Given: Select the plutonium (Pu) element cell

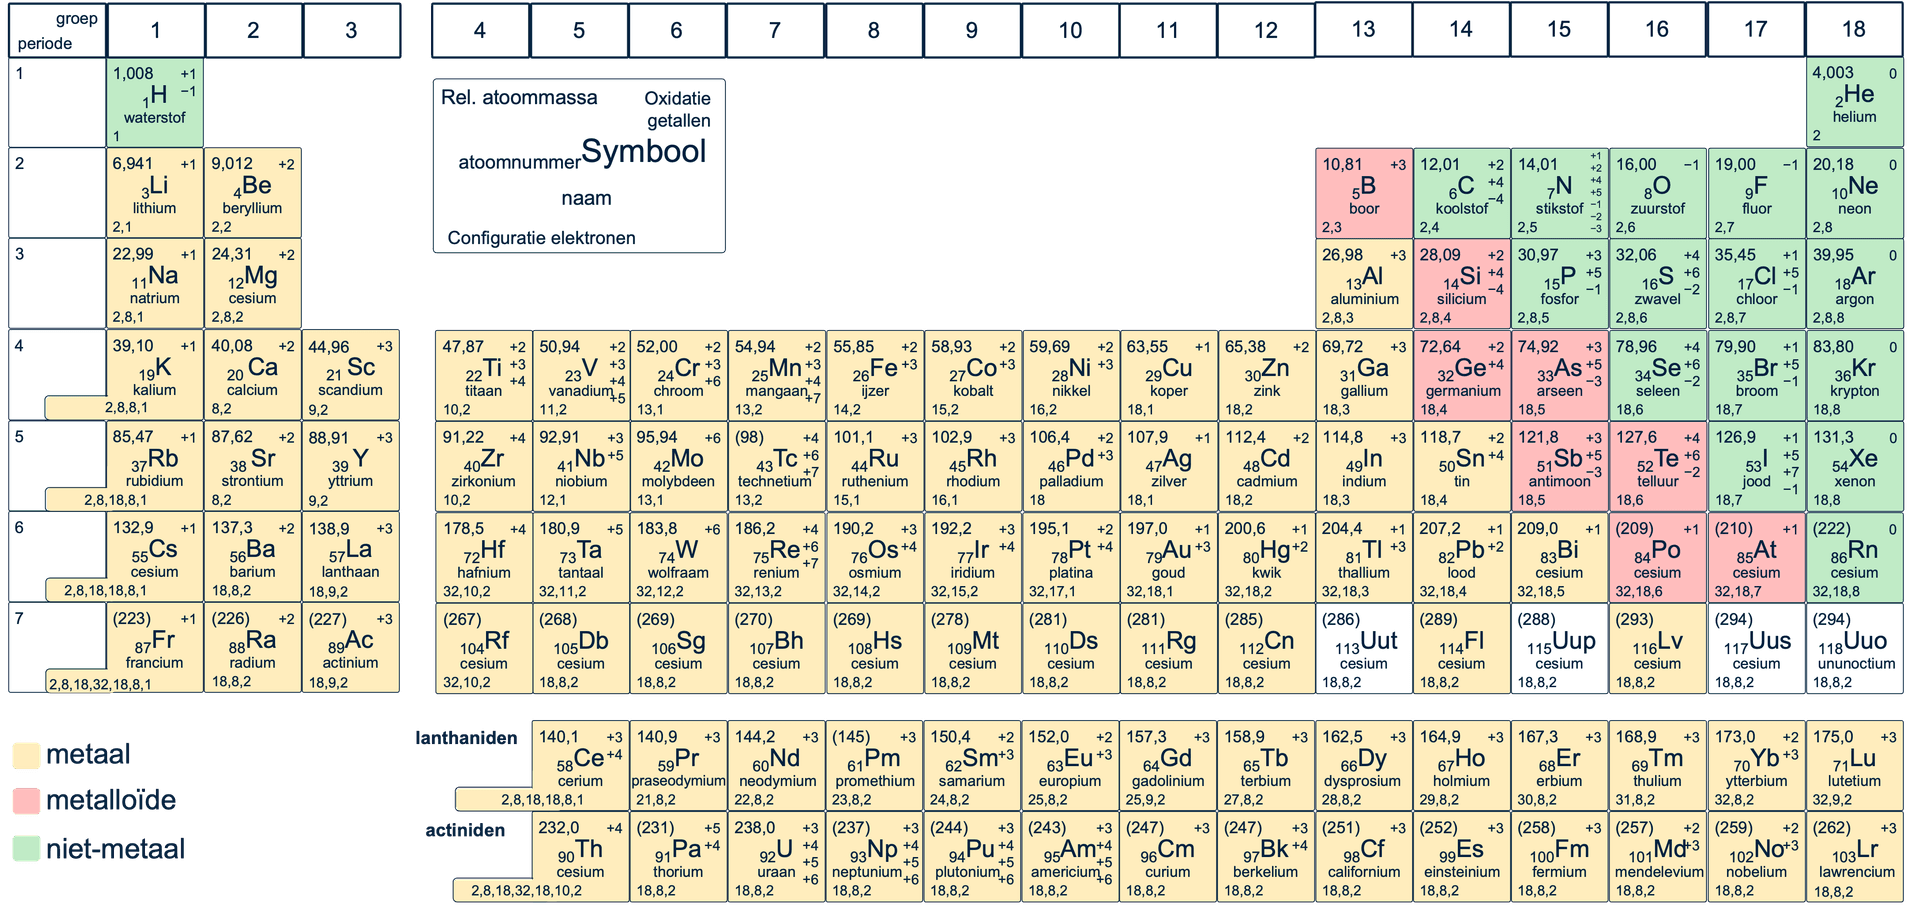Looking at the screenshot, I should (972, 856).
